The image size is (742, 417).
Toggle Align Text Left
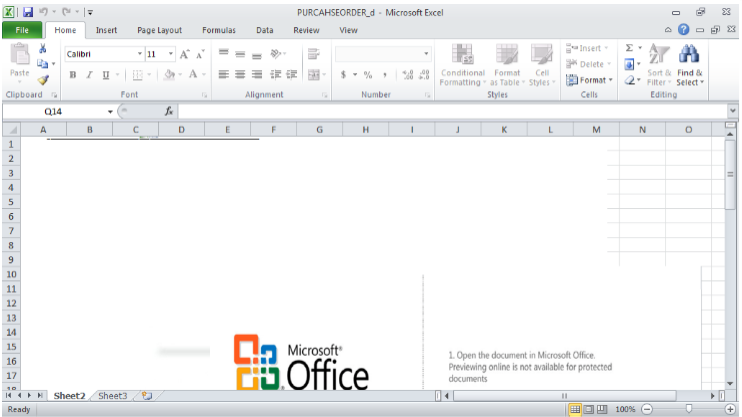(224, 74)
